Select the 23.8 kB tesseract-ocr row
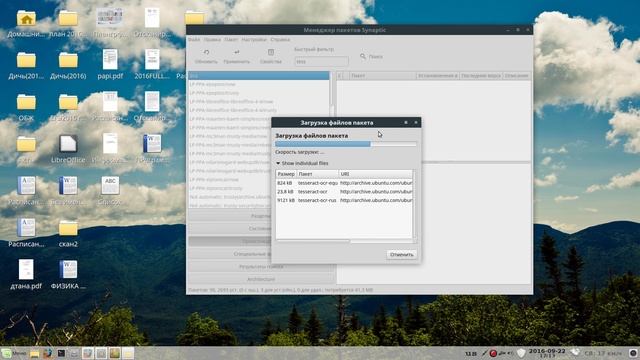Image resolution: width=640 pixels, height=360 pixels. click(x=344, y=191)
